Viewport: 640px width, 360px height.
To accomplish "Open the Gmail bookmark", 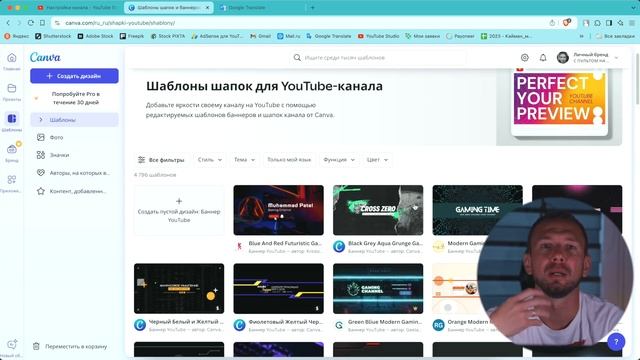I will pos(260,36).
